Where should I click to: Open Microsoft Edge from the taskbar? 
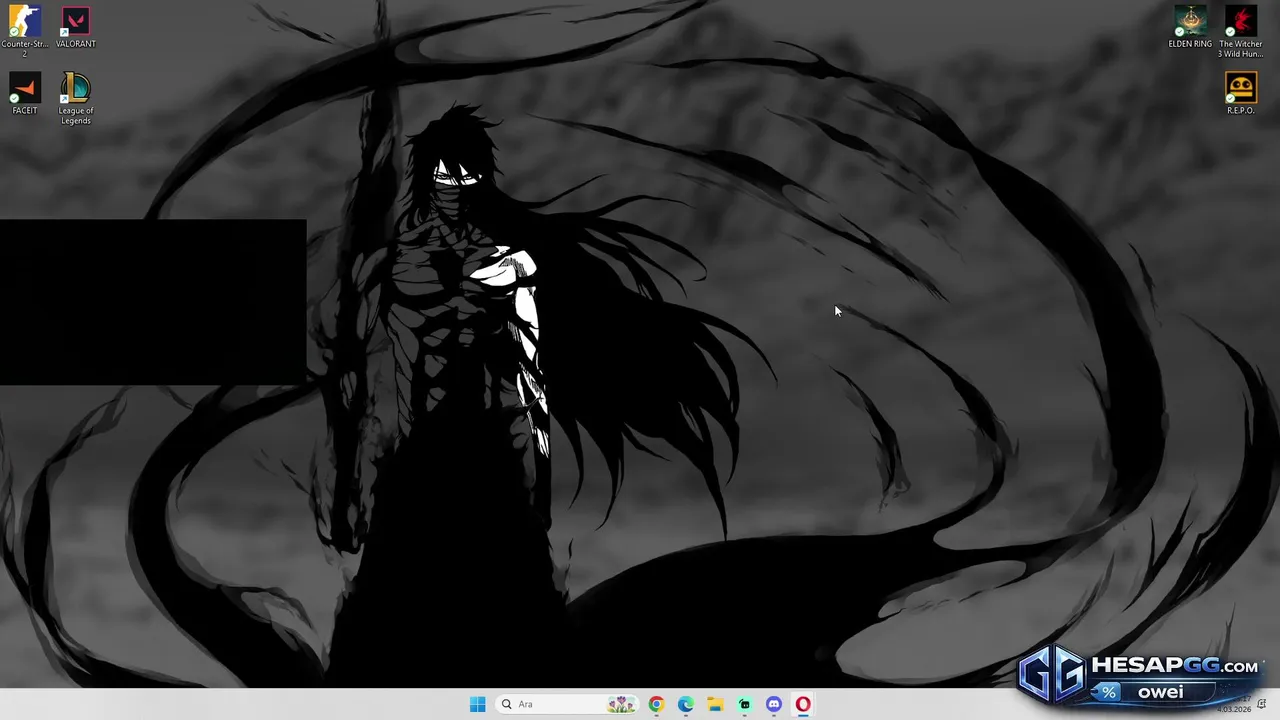[x=685, y=704]
